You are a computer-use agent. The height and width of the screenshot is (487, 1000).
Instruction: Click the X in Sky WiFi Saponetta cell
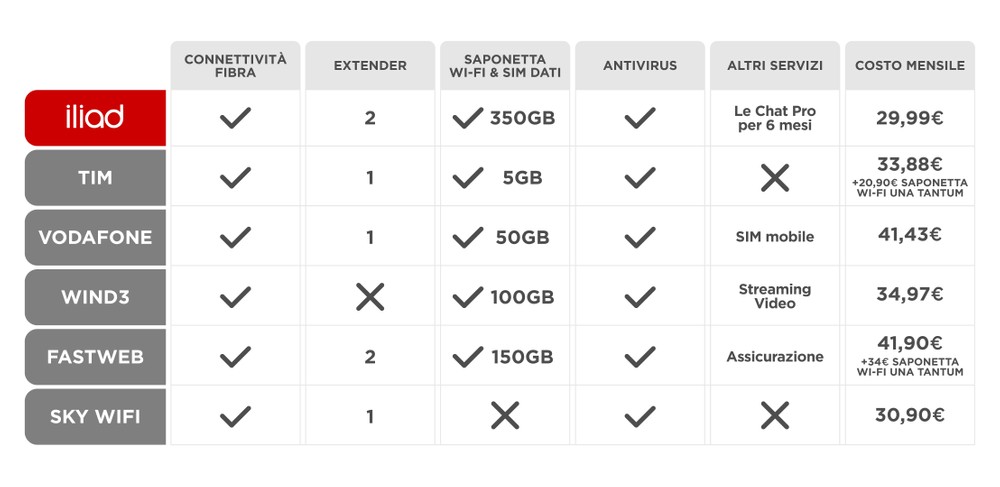(x=505, y=415)
